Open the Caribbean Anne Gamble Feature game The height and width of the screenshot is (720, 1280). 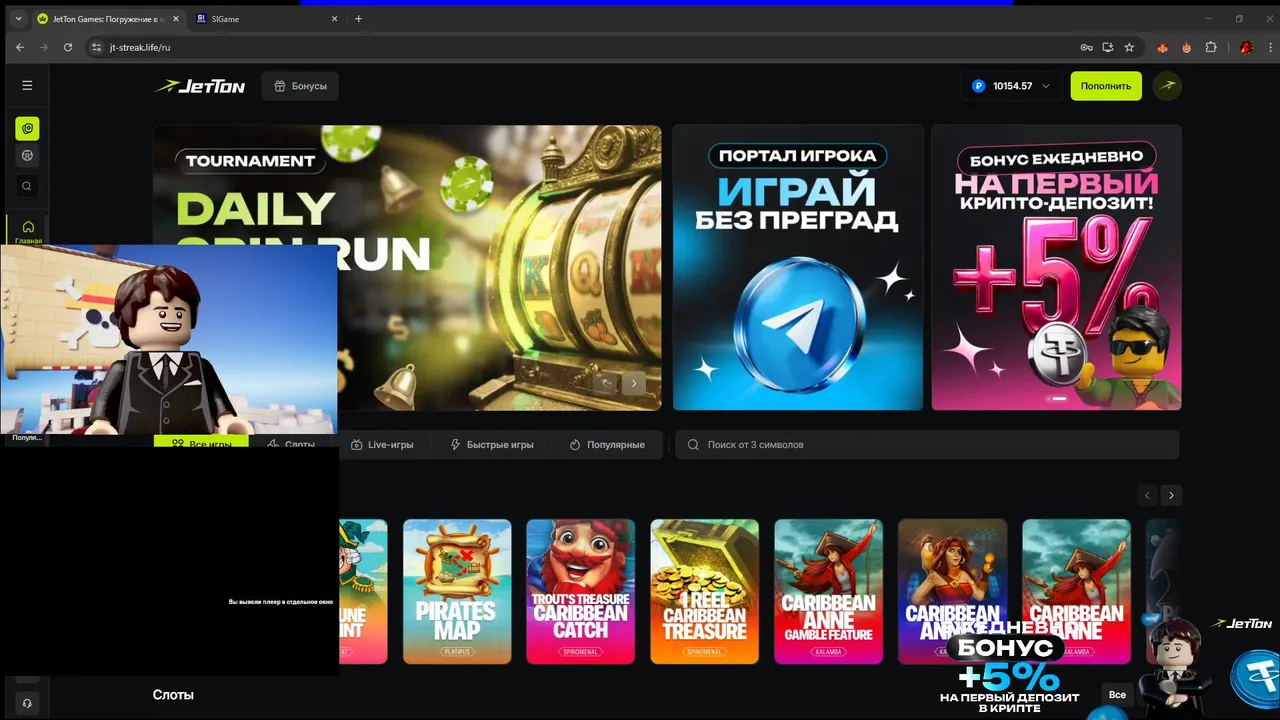click(x=829, y=591)
